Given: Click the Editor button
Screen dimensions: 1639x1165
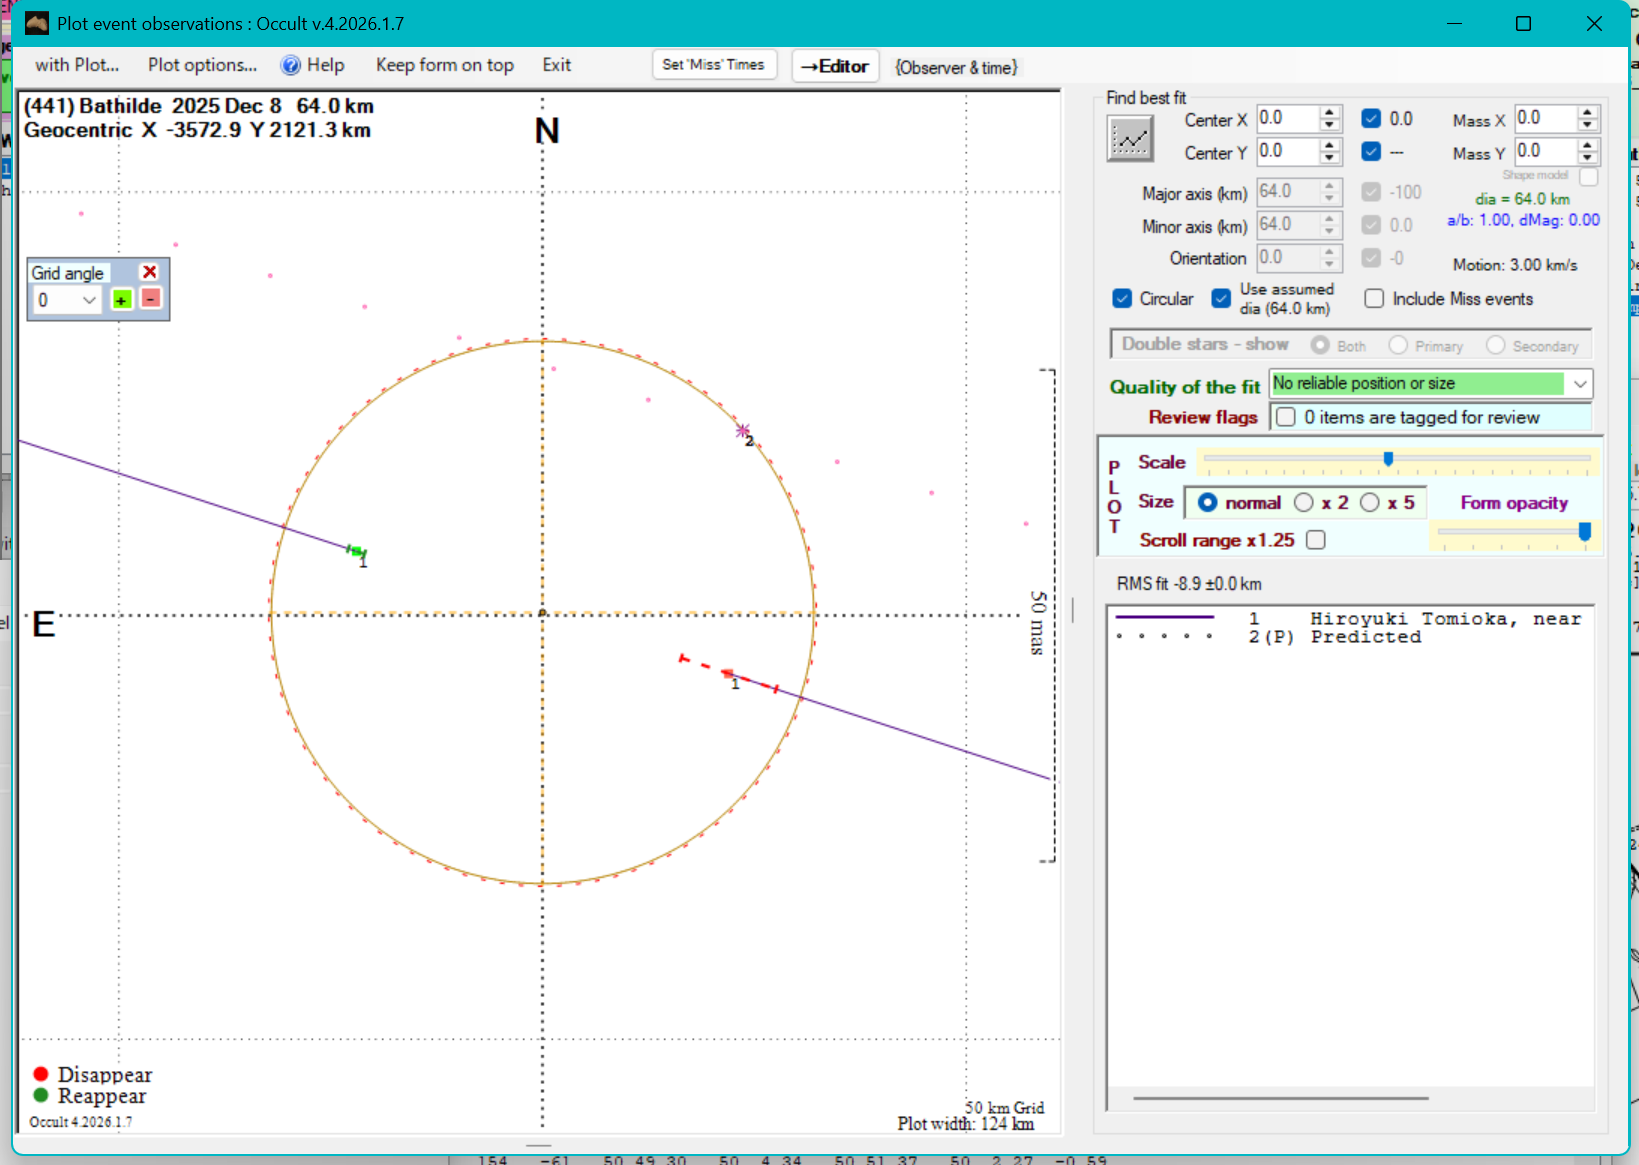Looking at the screenshot, I should 835,66.
